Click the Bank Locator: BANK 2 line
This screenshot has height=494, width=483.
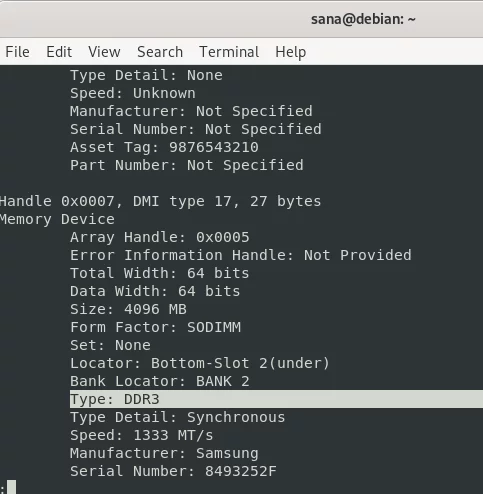tap(159, 381)
